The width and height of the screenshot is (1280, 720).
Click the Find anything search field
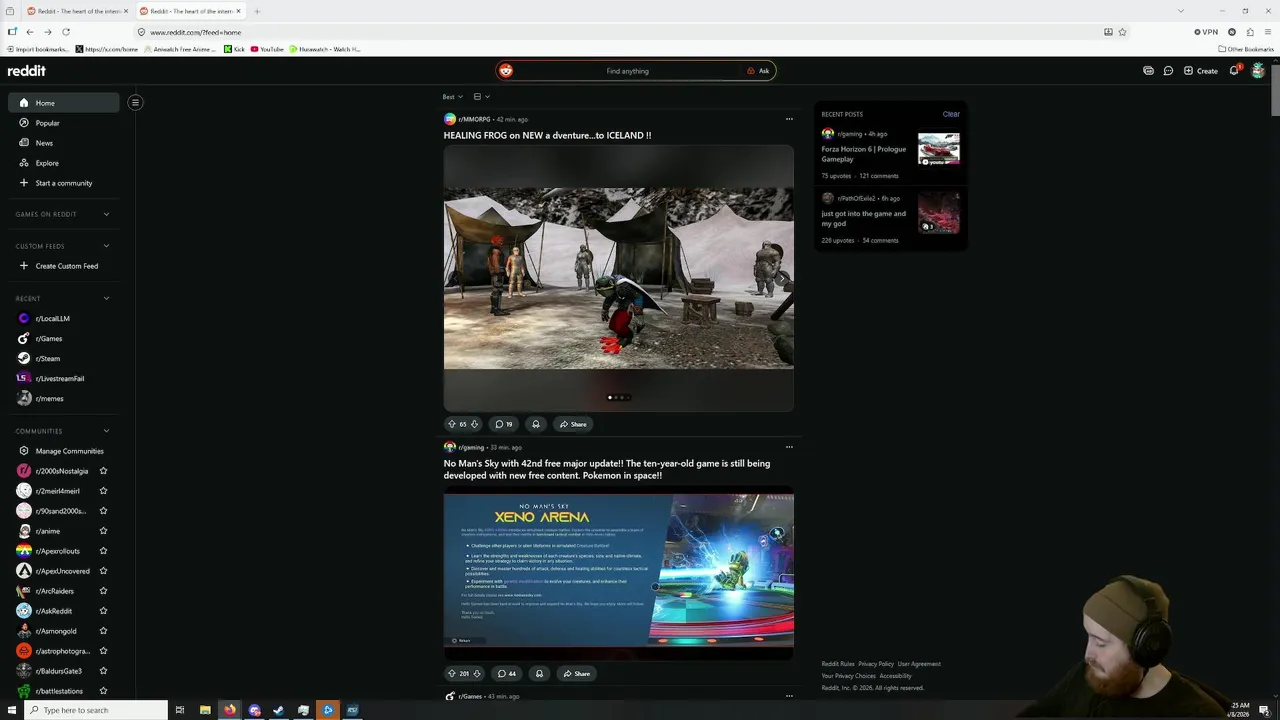(x=627, y=71)
